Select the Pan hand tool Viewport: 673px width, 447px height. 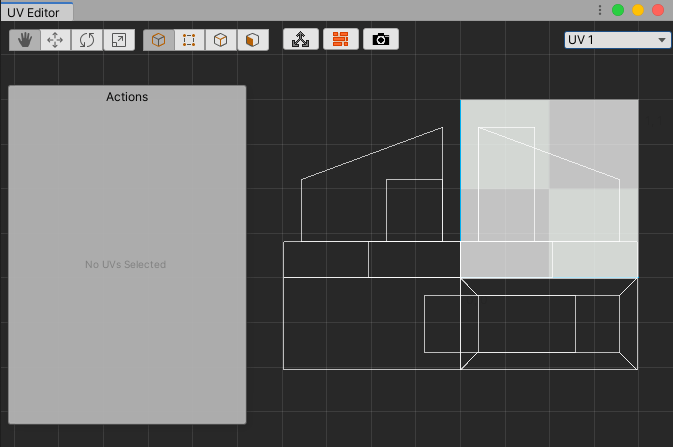(25, 40)
